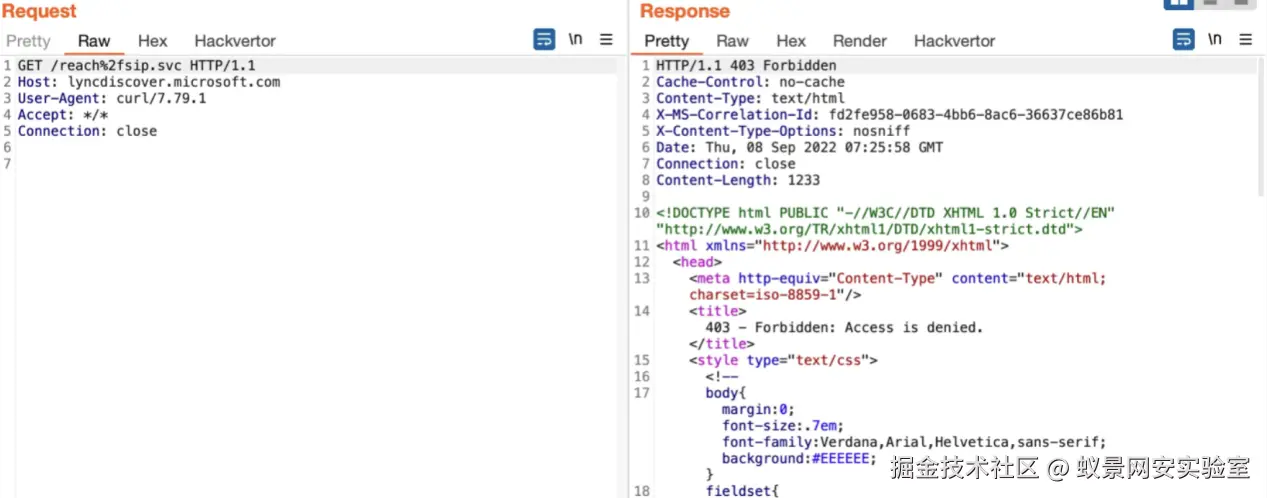The image size is (1267, 498).
Task: Open the Request pane hamburger options menu
Action: (606, 40)
